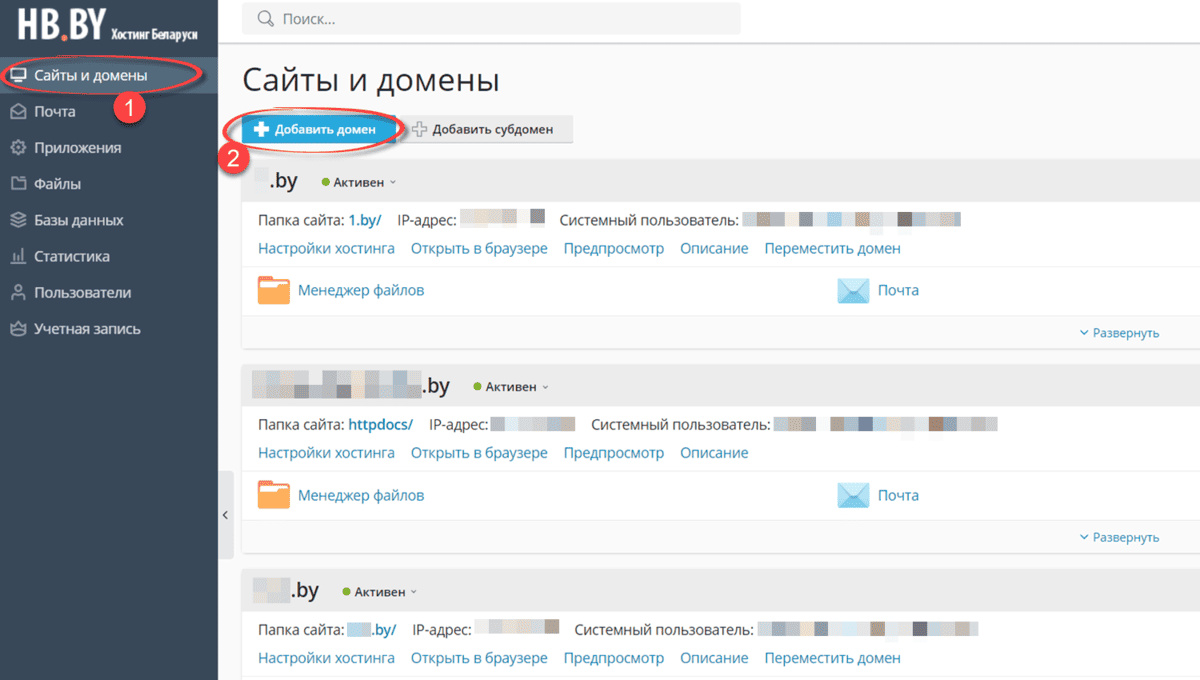
Task: Click the orange folder icon in the 1.by domain block
Action: click(274, 290)
